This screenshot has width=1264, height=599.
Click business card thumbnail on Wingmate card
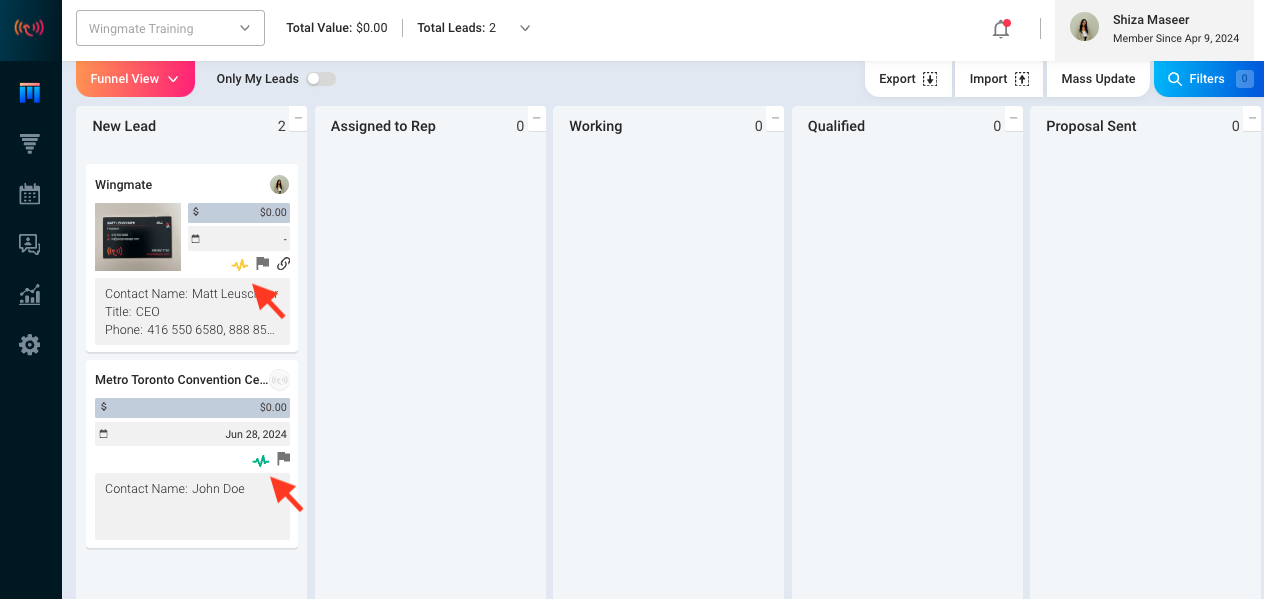click(138, 237)
